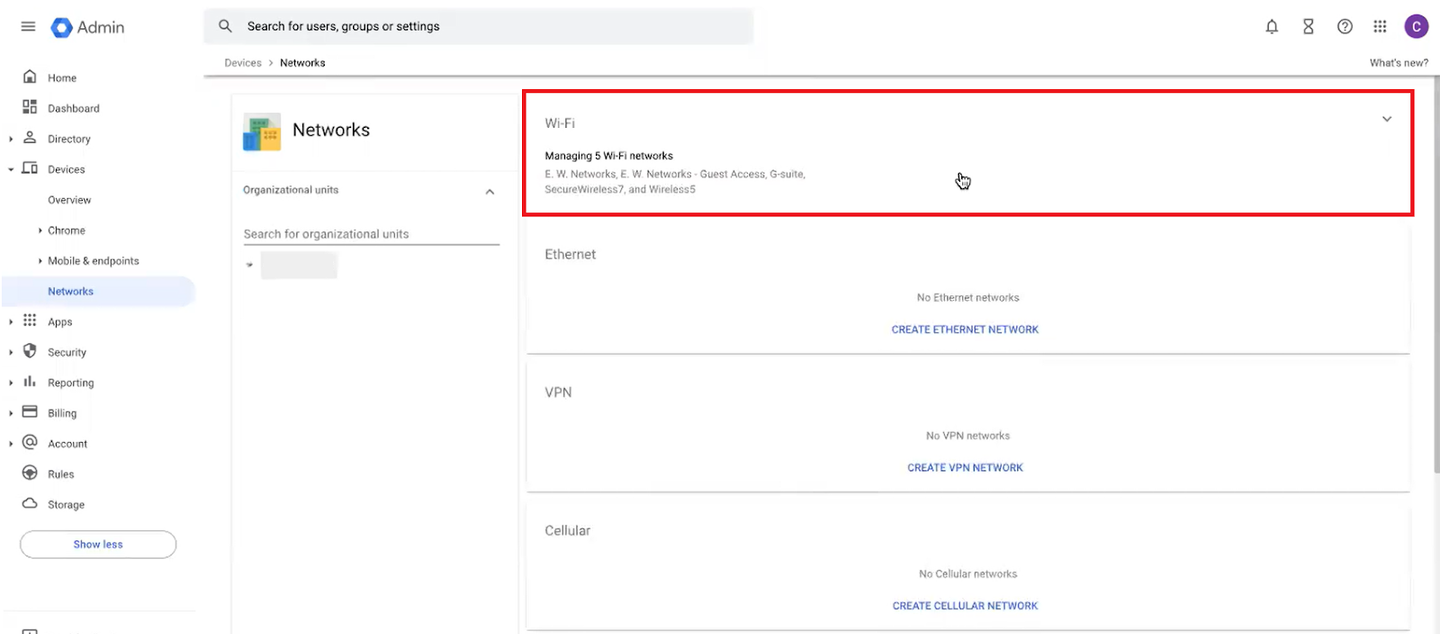Click CREATE CELLULAR NETWORK
The image size is (1440, 634).
point(965,606)
